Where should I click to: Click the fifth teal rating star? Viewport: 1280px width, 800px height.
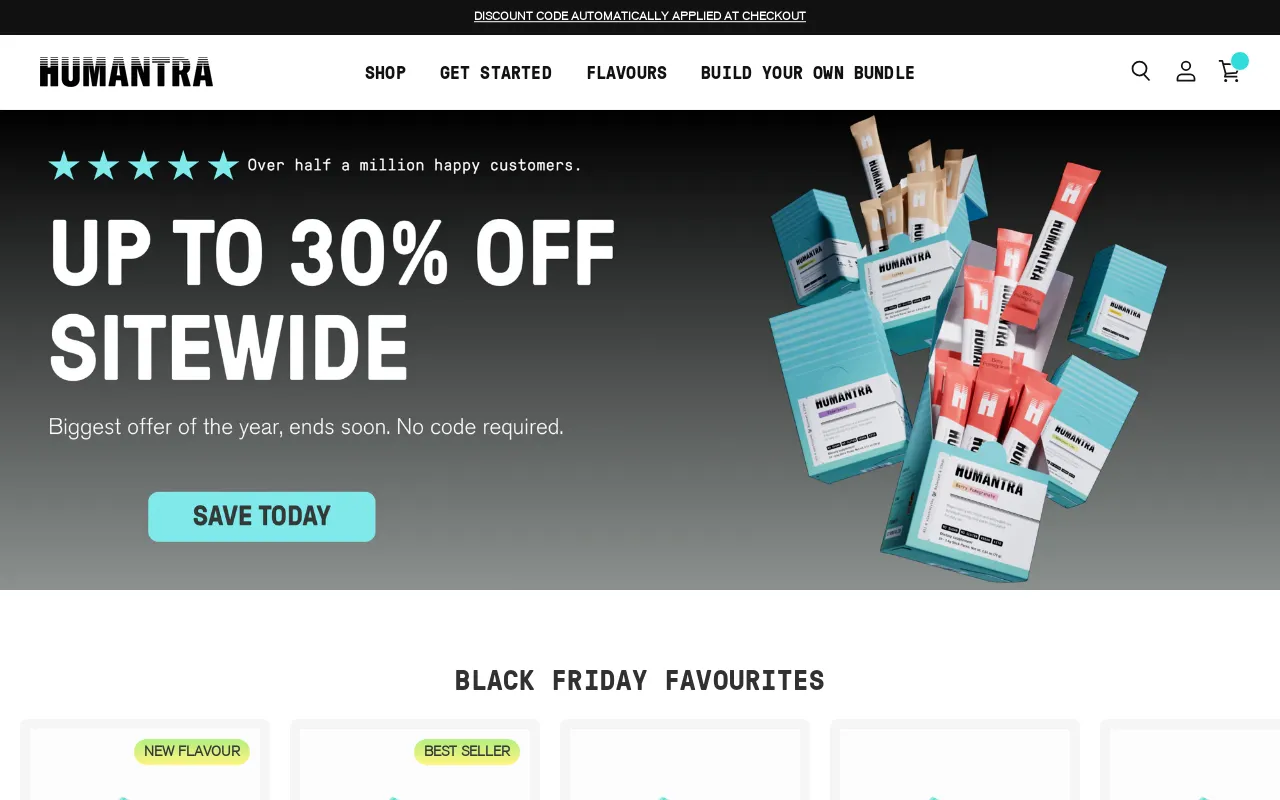[x=223, y=165]
